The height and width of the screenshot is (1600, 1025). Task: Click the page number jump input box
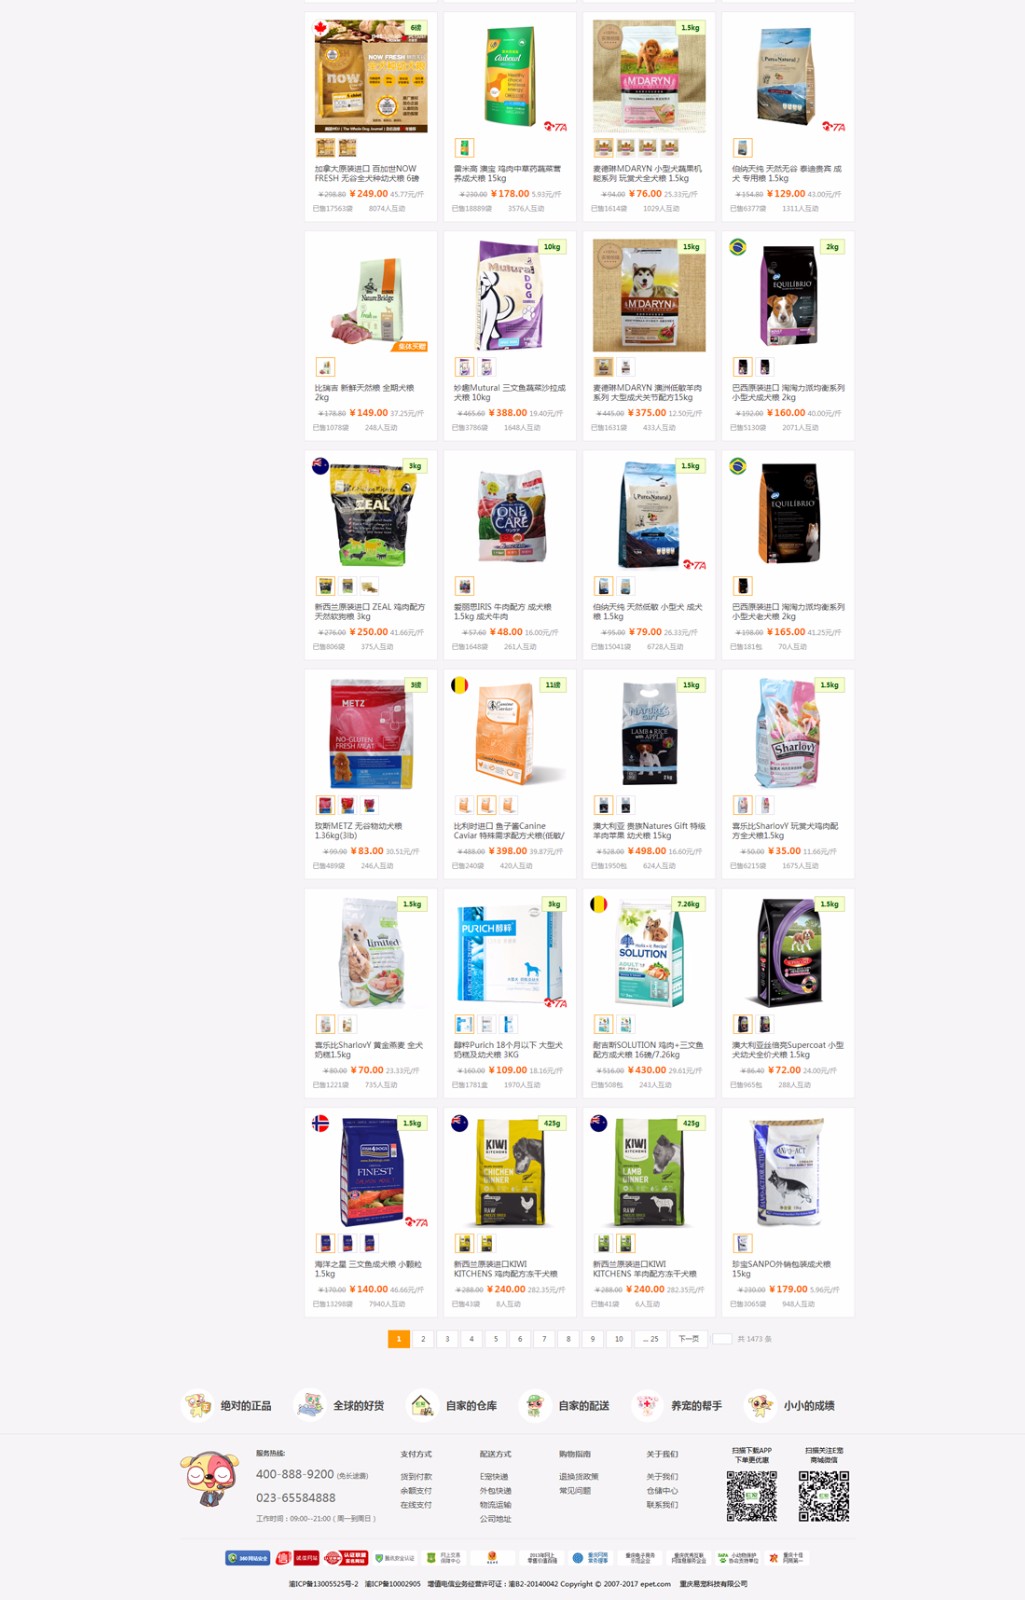722,1339
